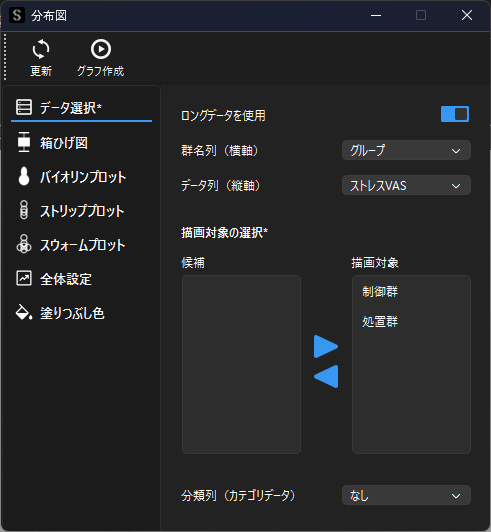This screenshot has height=532, width=491.
Task: Click the 更新 refresh icon
Action: pyautogui.click(x=41, y=49)
